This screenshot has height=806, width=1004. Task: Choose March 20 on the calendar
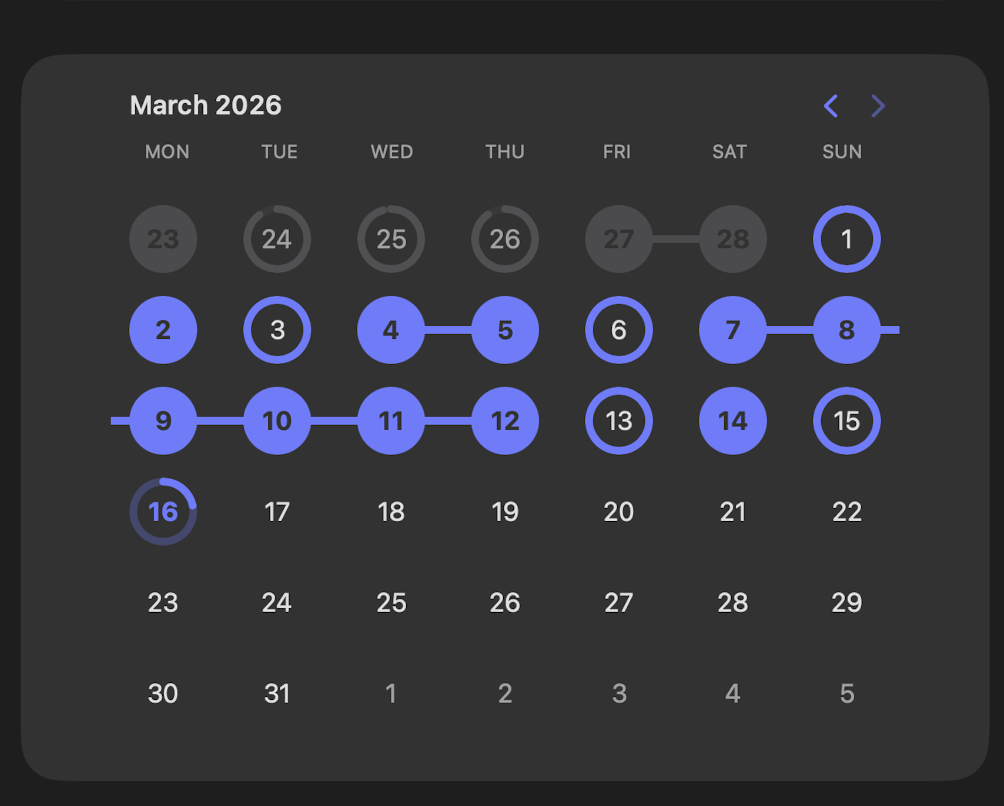619,512
